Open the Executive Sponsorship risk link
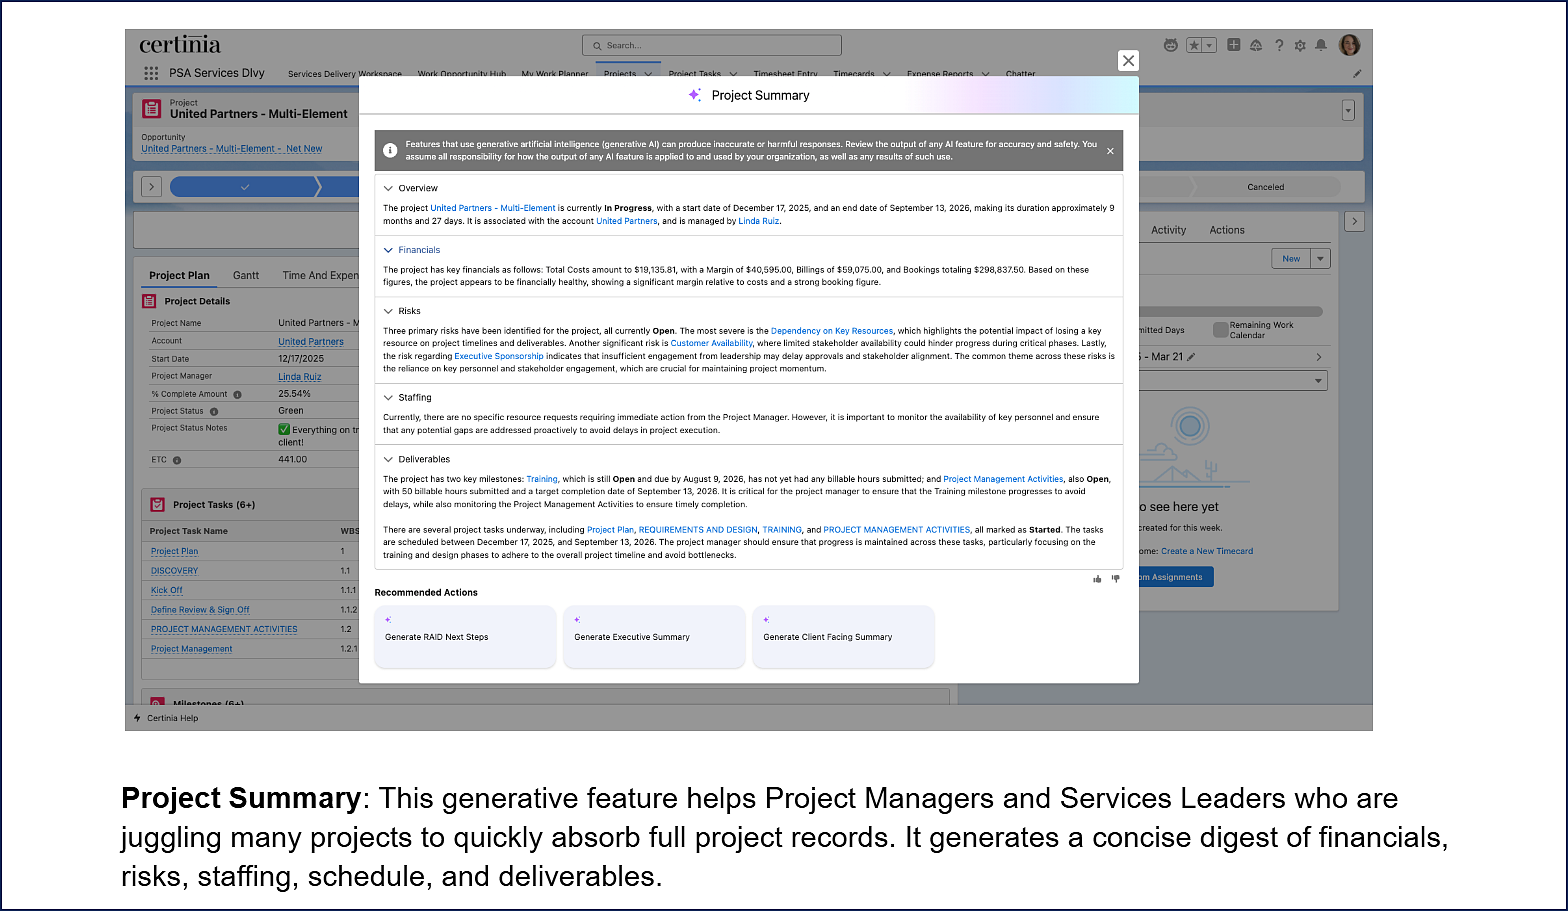Viewport: 1568px width, 911px height. click(x=499, y=356)
